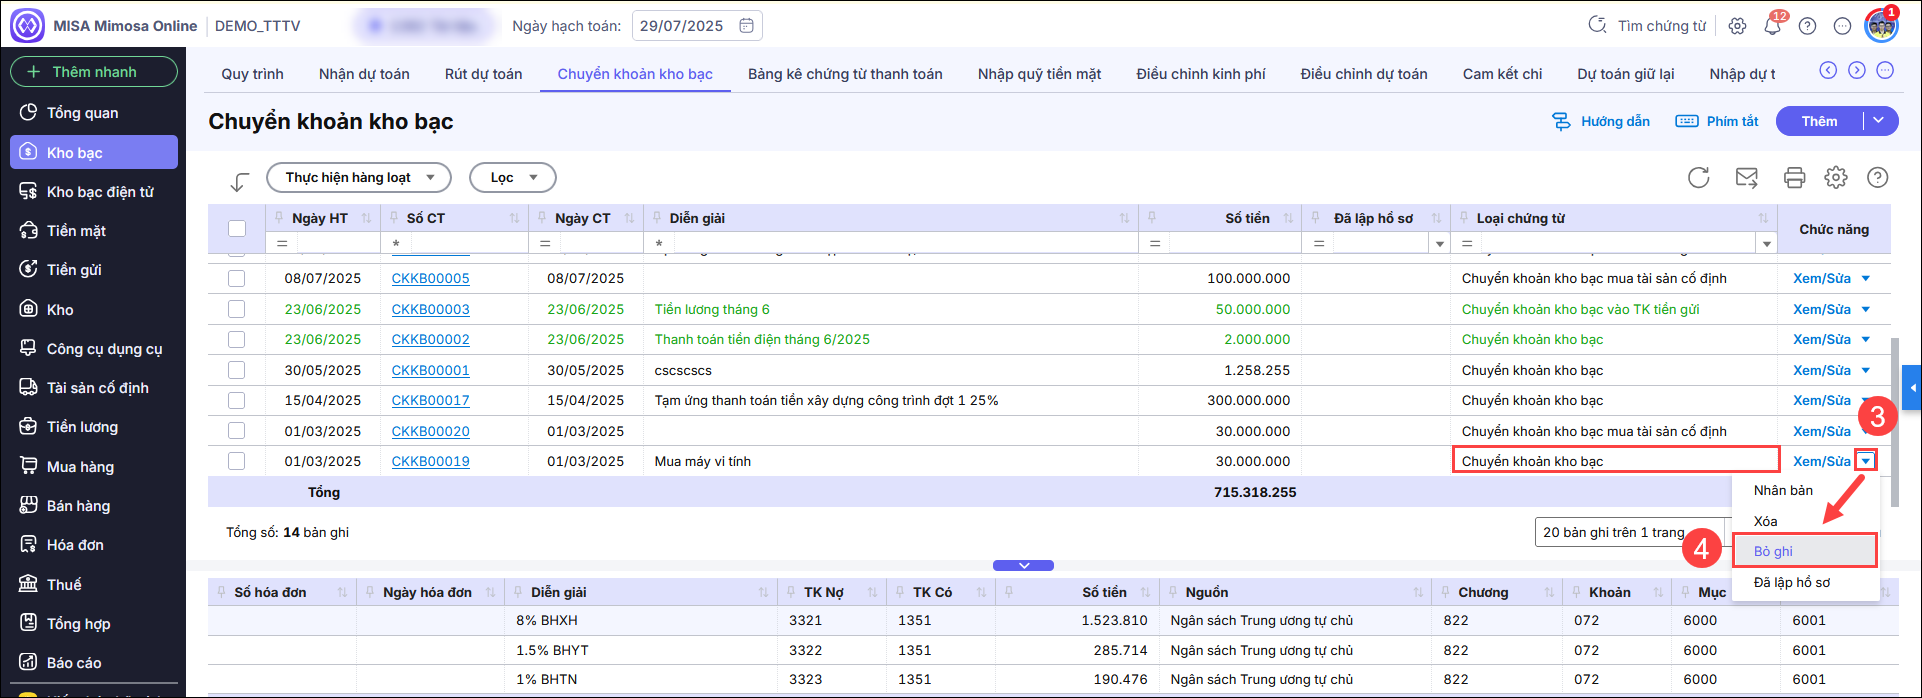The width and height of the screenshot is (1922, 698).
Task: Click the Thêm nhanh button in sidebar
Action: coord(94,72)
